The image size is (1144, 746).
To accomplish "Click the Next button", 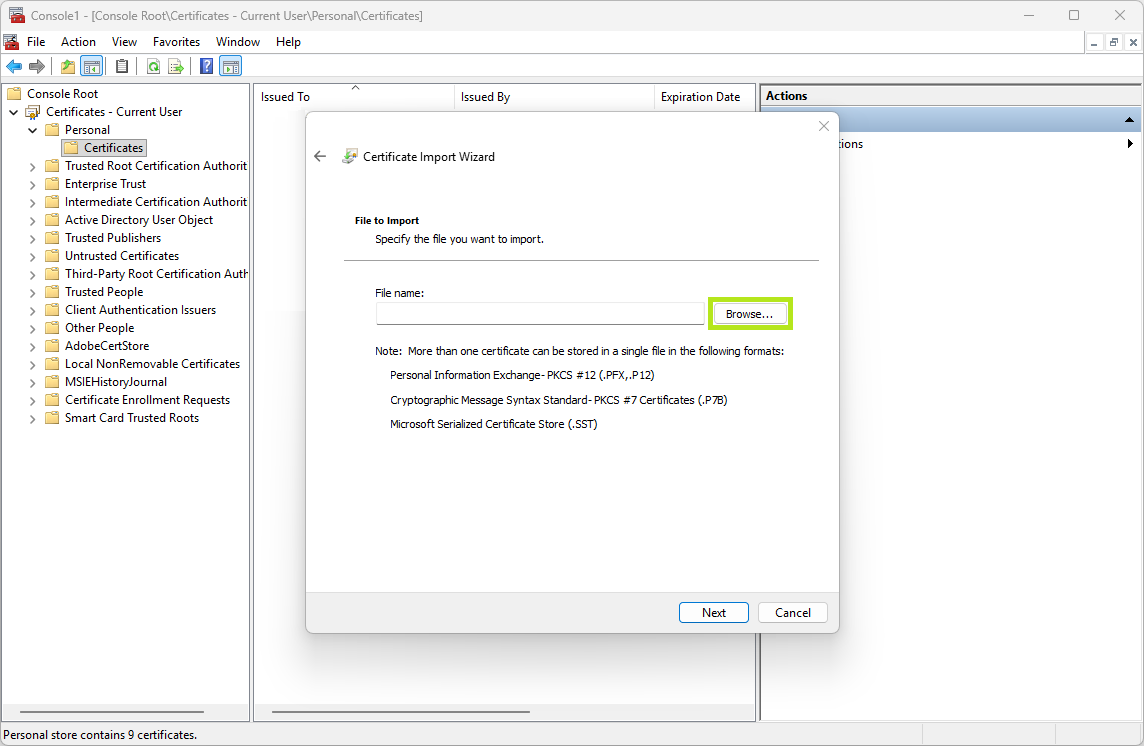I will [714, 612].
